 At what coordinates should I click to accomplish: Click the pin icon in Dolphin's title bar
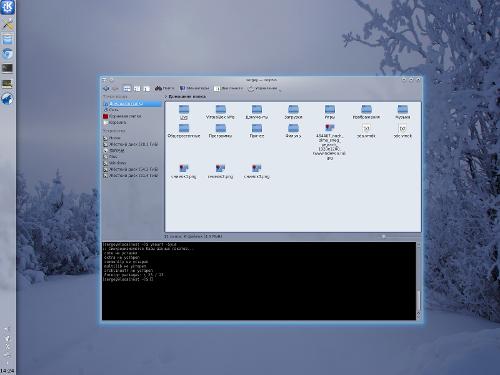[x=111, y=80]
